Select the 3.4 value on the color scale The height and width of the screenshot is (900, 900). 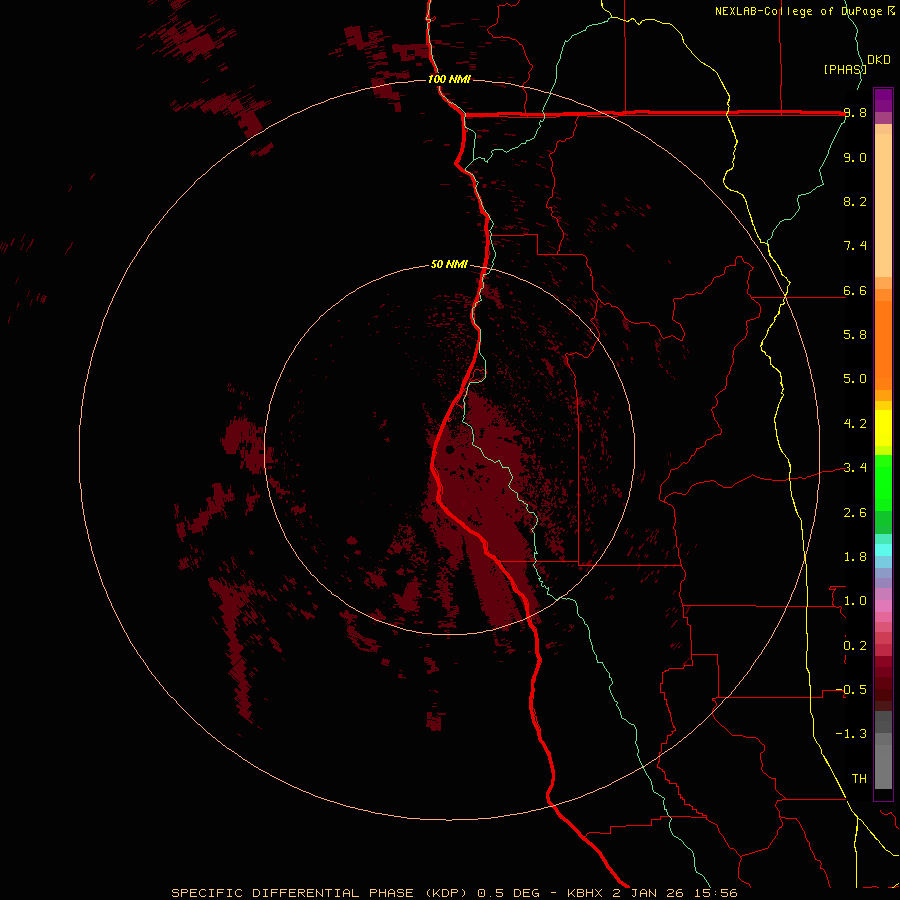[855, 468]
